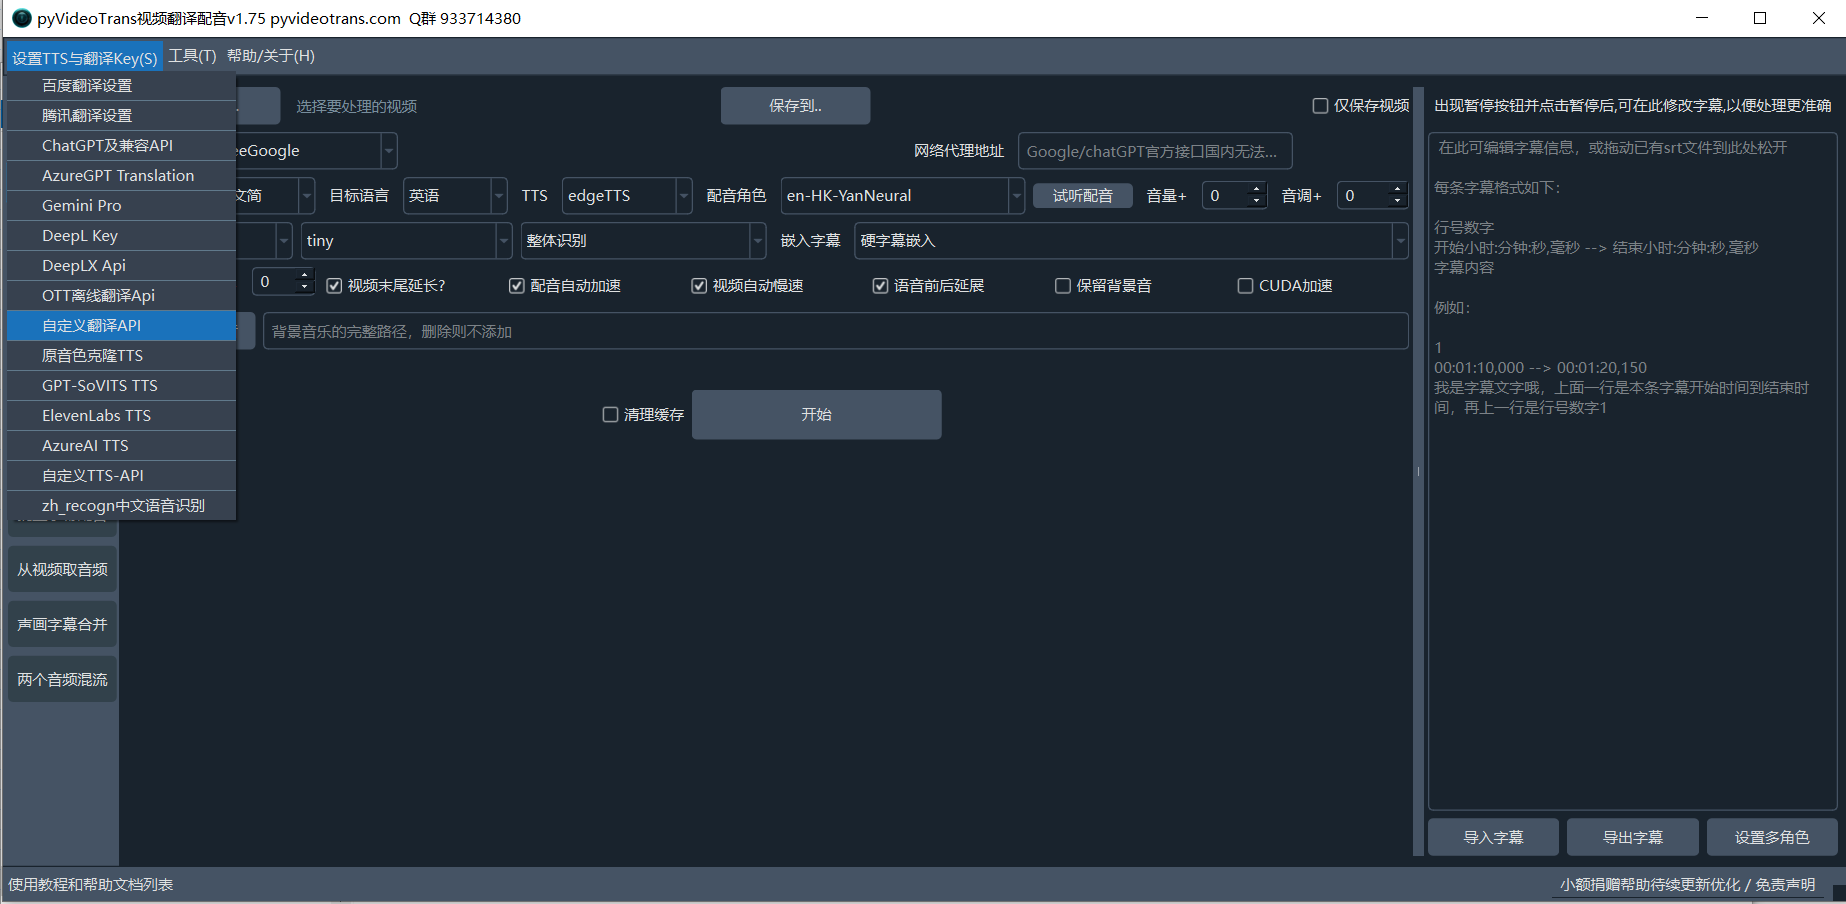Screen dimensions: 1846x904
Task: Check the 清理缓存 option
Action: click(610, 414)
